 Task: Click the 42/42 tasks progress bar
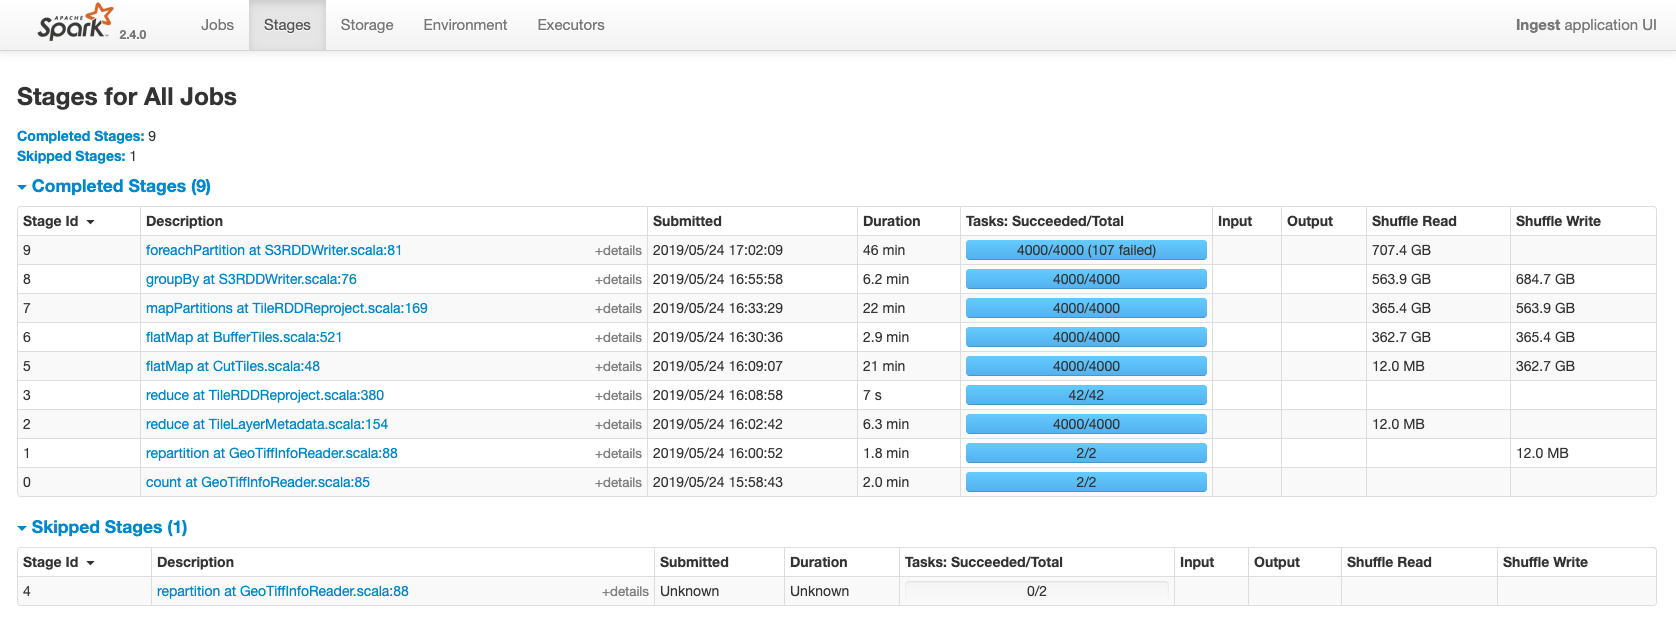click(x=1086, y=395)
